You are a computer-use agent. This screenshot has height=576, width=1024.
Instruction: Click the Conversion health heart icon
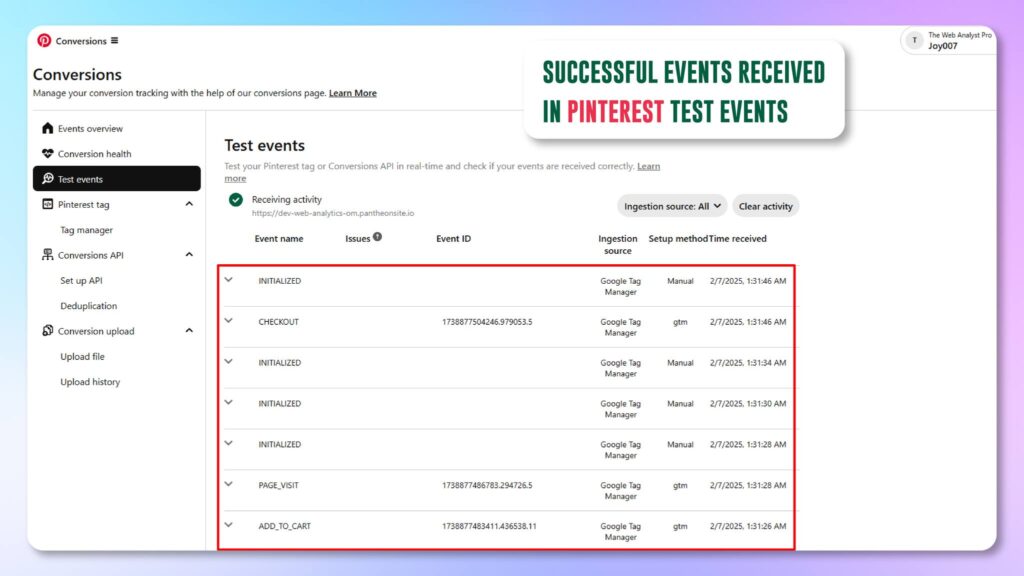[x=48, y=153]
